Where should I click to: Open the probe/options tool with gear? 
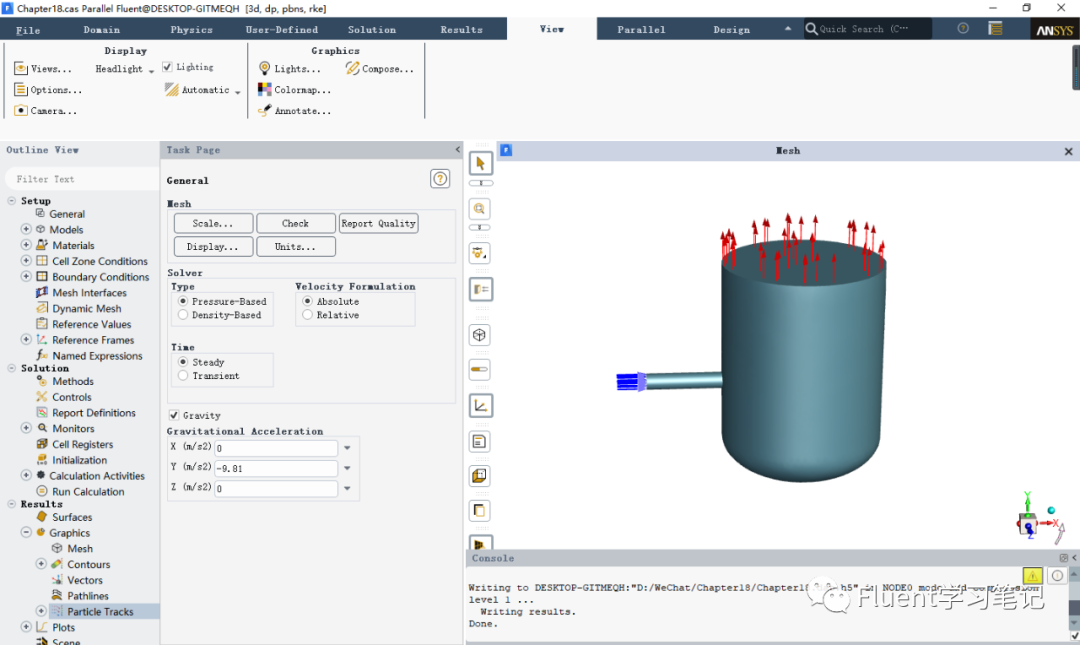pyautogui.click(x=480, y=254)
